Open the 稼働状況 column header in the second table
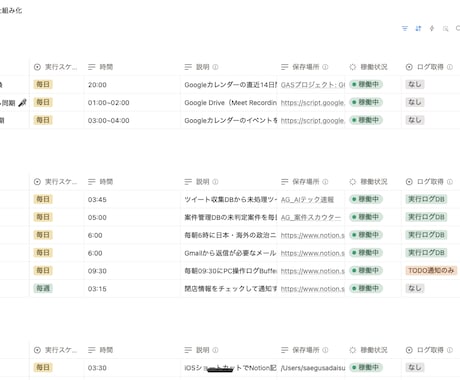 coord(368,182)
